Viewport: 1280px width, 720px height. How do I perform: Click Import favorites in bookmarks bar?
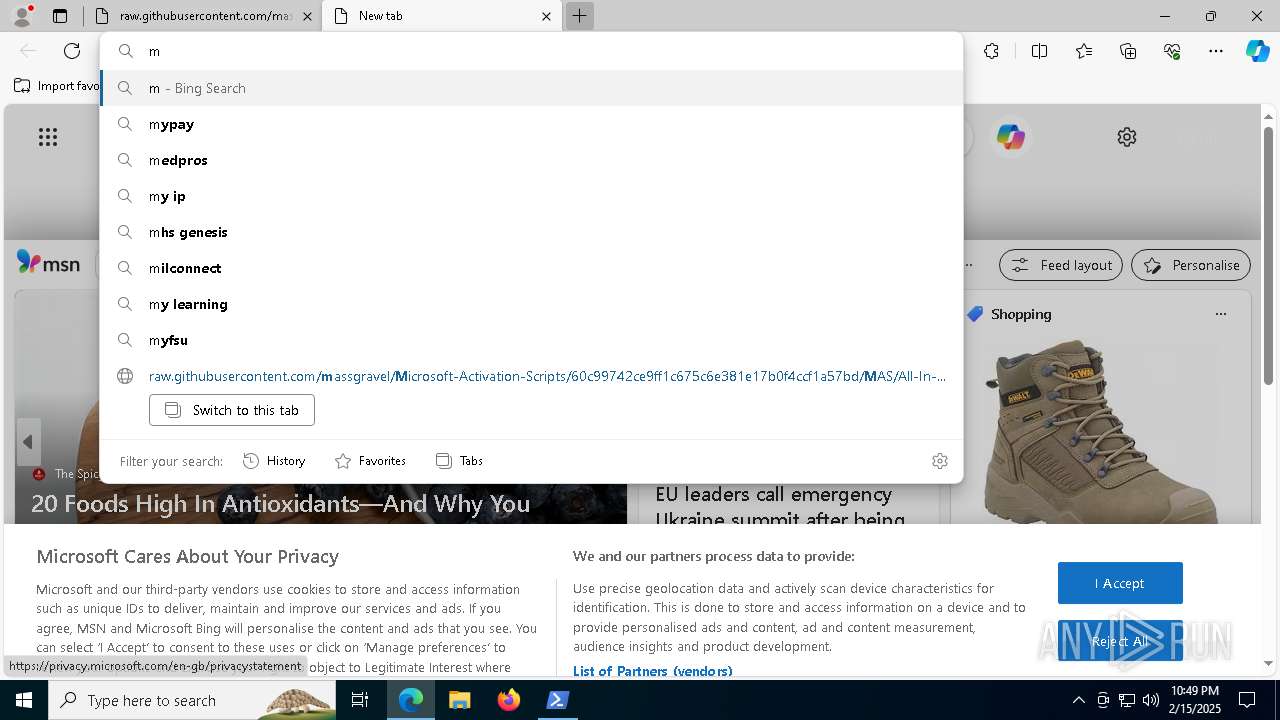point(56,86)
